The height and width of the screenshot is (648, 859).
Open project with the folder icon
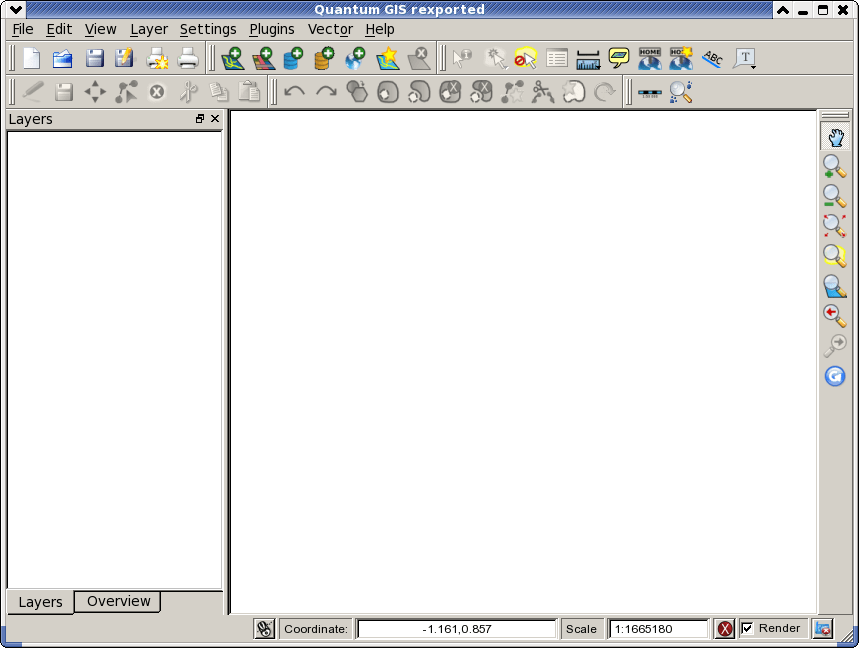click(62, 59)
